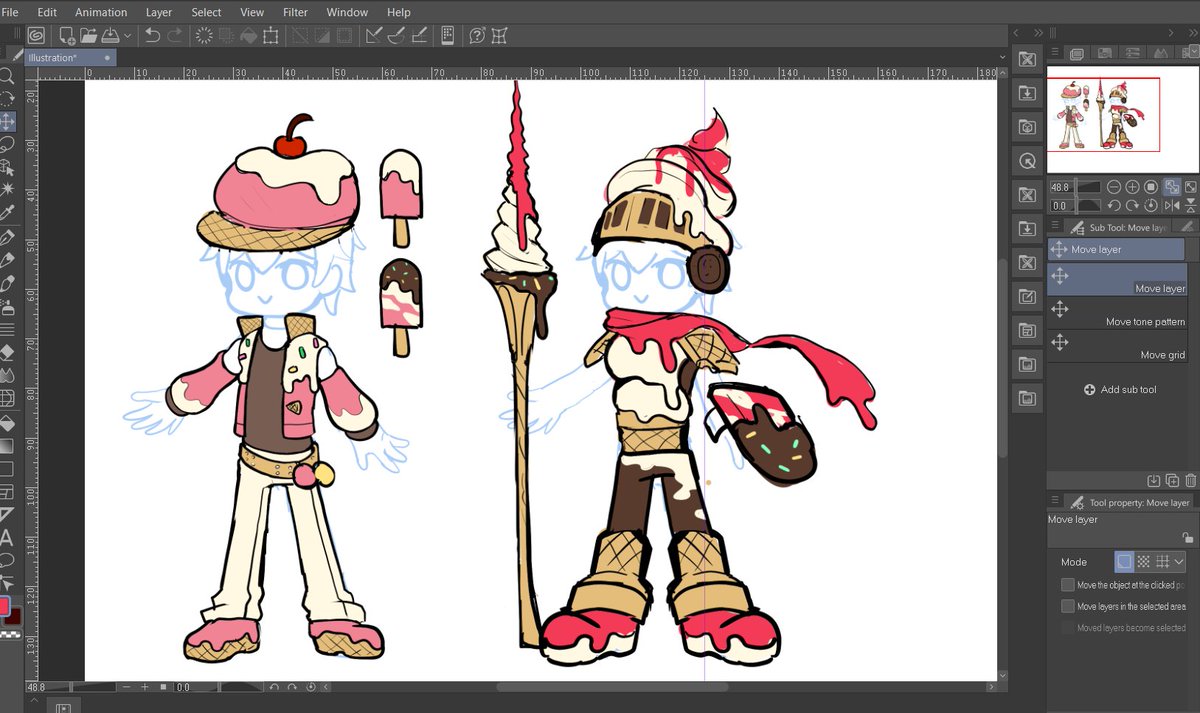The height and width of the screenshot is (713, 1200).
Task: Select the Eraser tool
Action: 7,352
